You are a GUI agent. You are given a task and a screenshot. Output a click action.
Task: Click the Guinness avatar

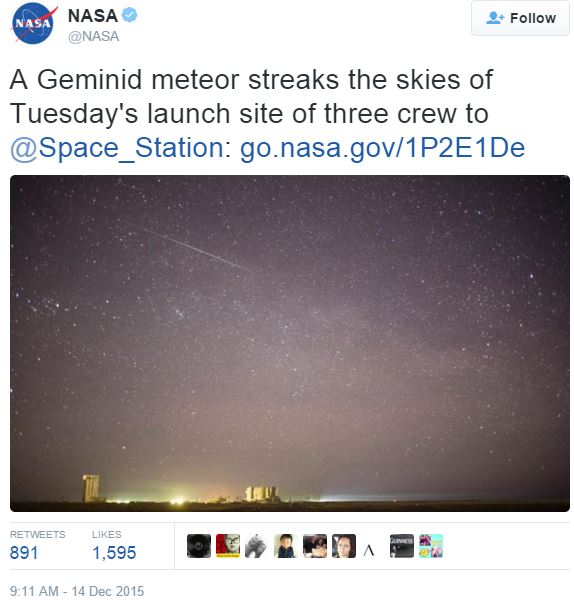coord(401,546)
